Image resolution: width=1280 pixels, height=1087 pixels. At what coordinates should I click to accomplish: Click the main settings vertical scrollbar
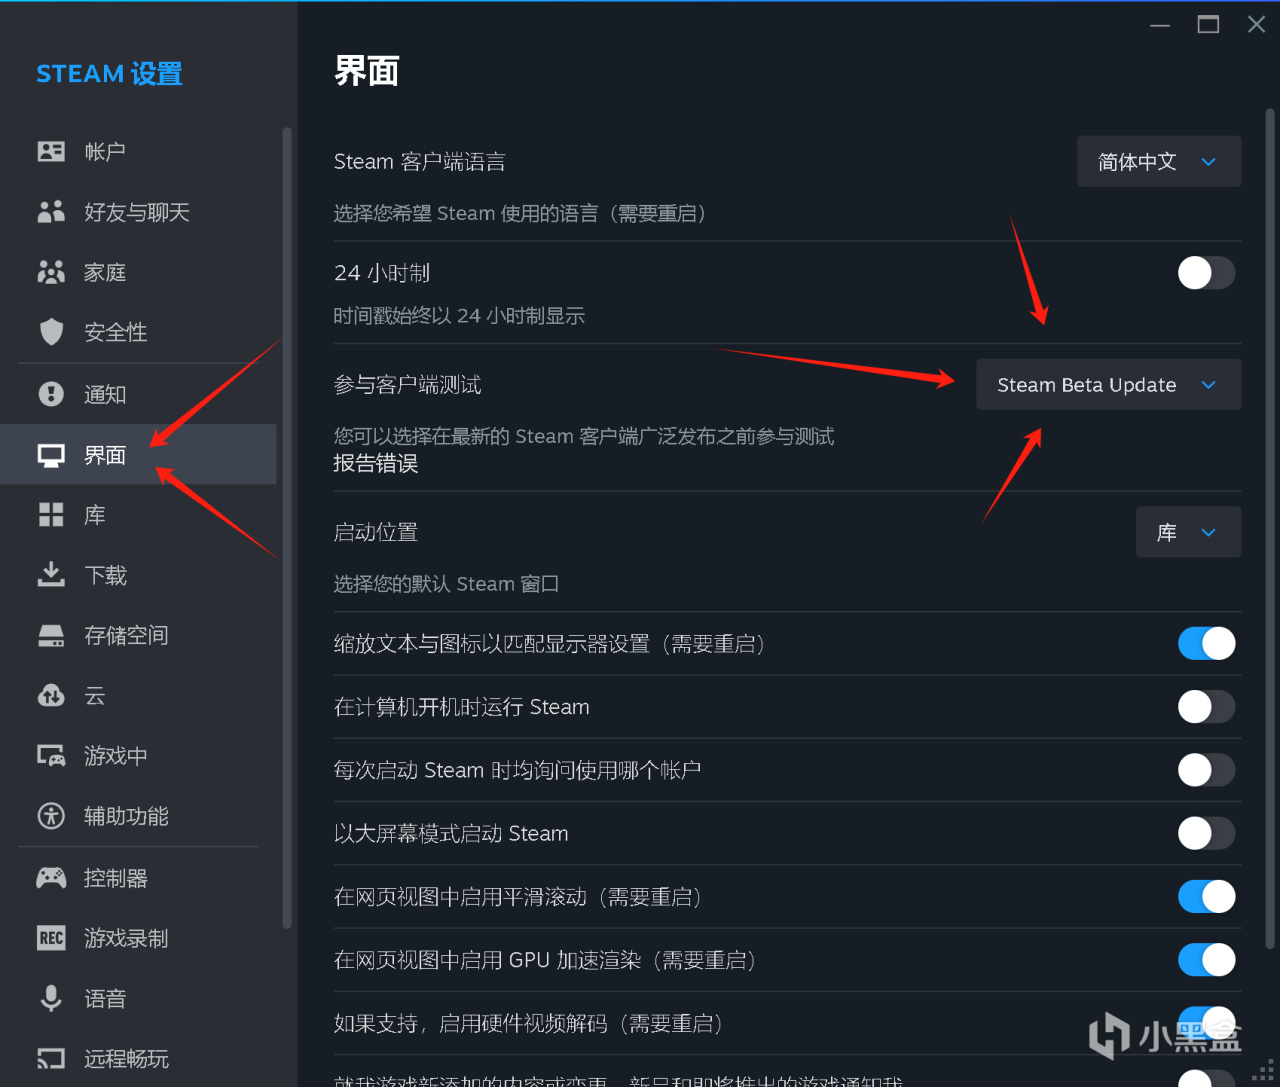(x=1270, y=528)
